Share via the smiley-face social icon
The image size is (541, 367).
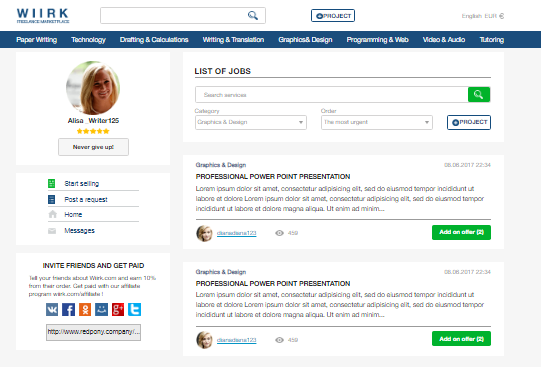(x=101, y=309)
